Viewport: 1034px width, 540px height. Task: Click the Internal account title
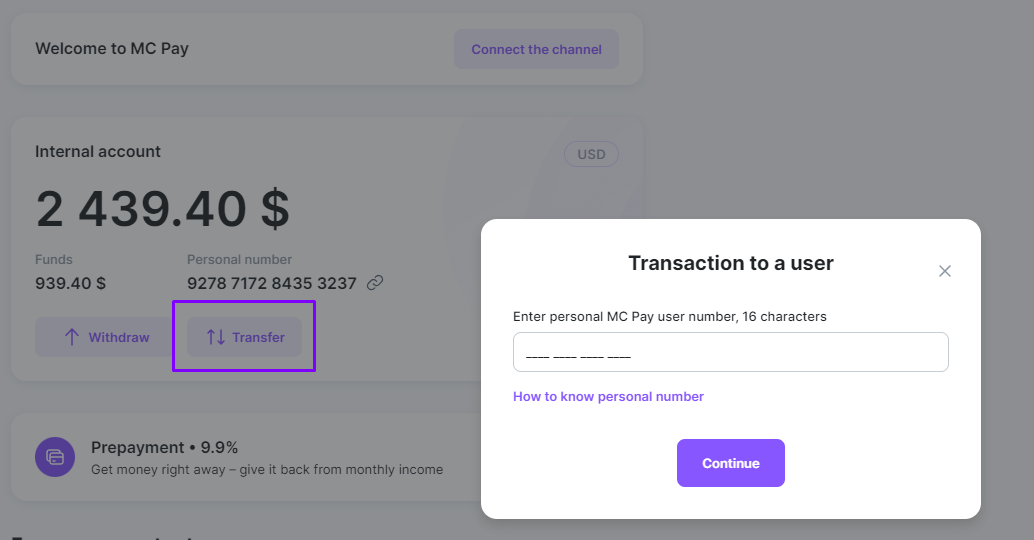click(x=98, y=152)
